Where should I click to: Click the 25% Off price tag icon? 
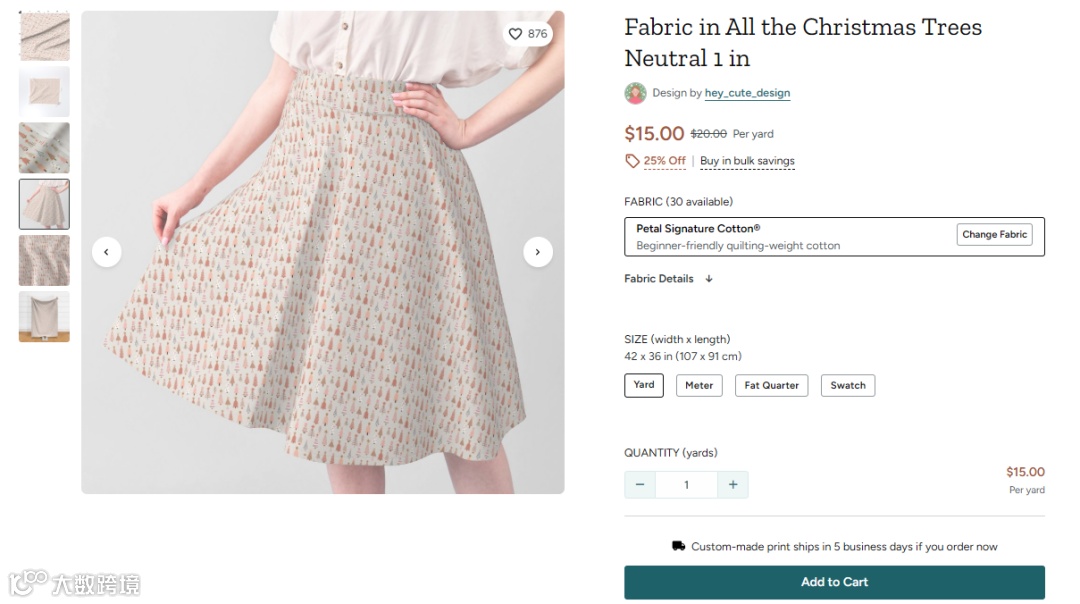coord(632,161)
